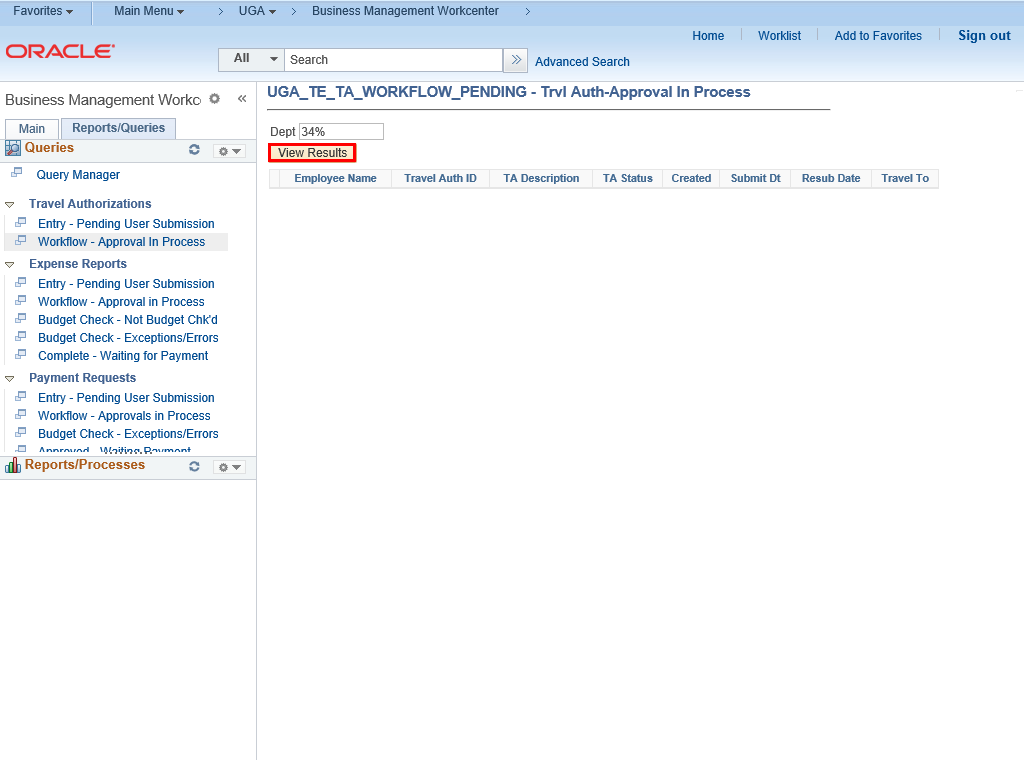The height and width of the screenshot is (768, 1024).
Task: Click the Dept input field
Action: (341, 132)
